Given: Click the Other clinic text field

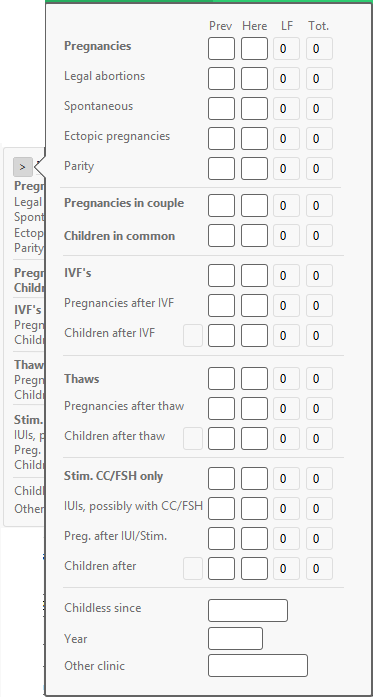Looking at the screenshot, I should click(258, 665).
